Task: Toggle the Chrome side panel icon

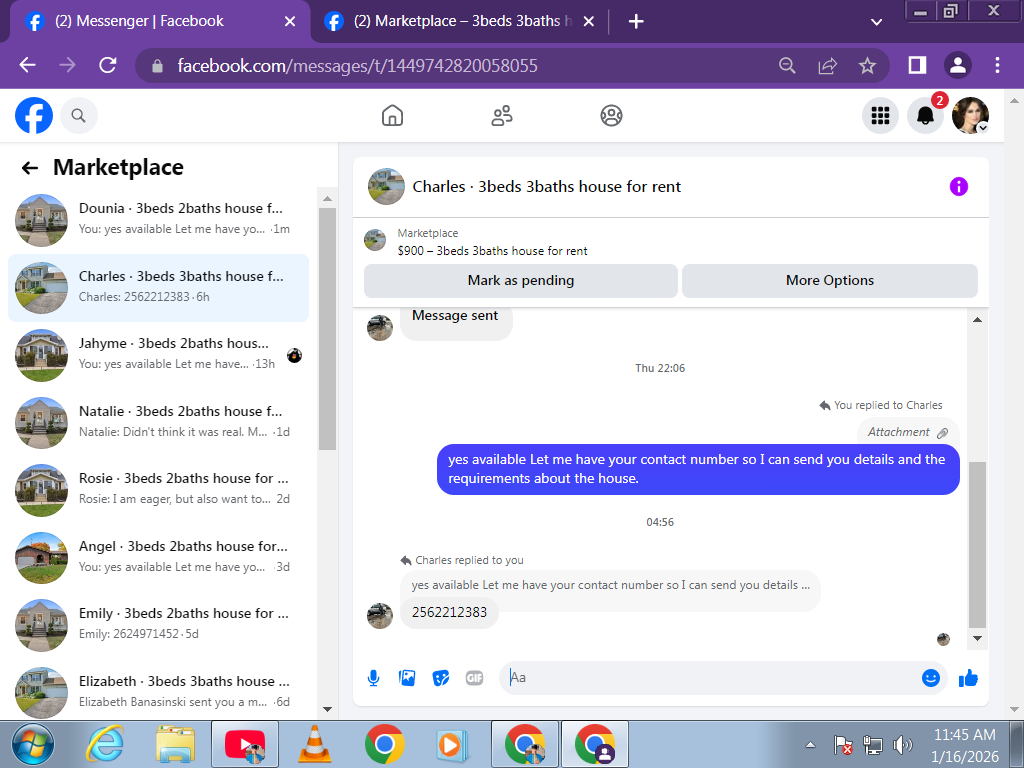Action: pos(917,65)
